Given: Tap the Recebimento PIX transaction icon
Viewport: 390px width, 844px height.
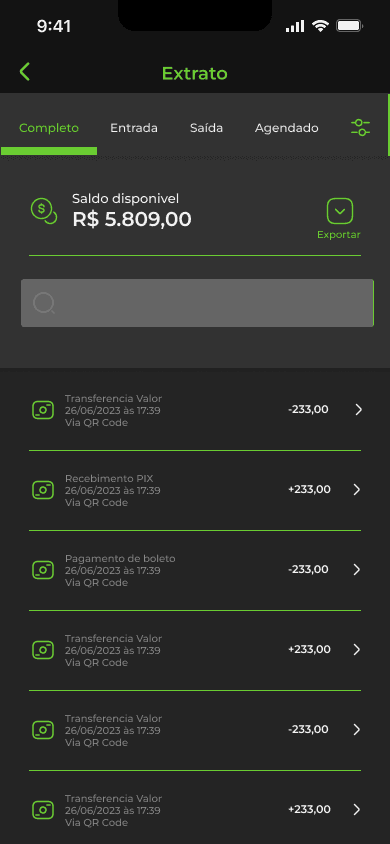Looking at the screenshot, I should coord(43,489).
